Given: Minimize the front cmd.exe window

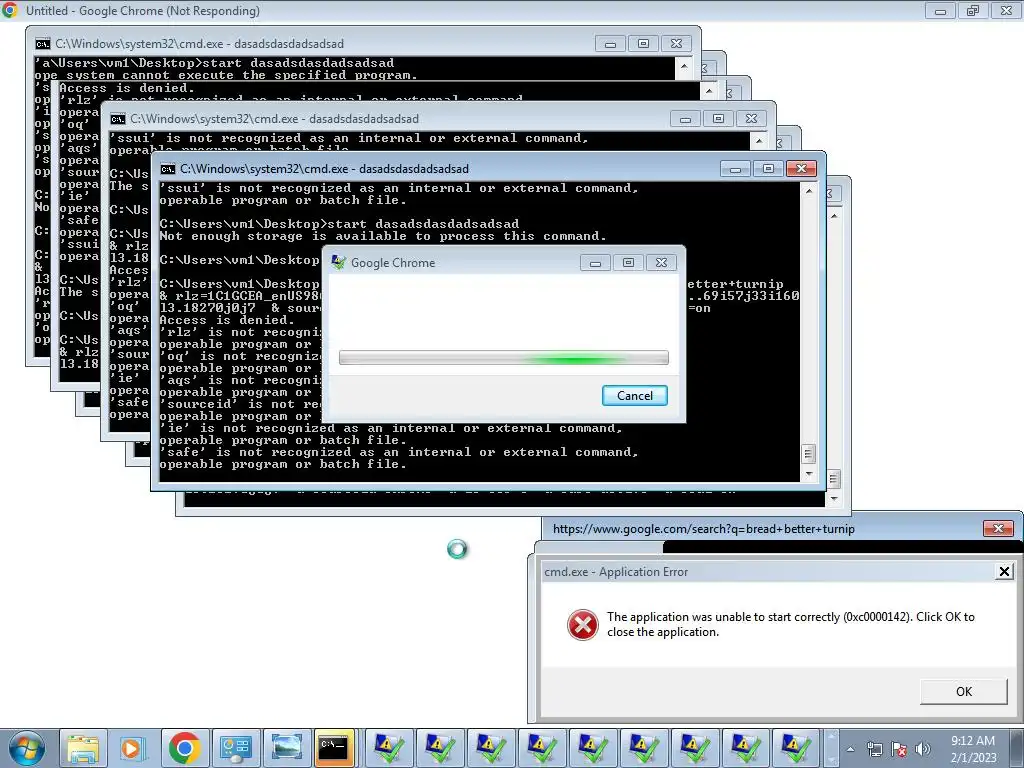Looking at the screenshot, I should 735,168.
